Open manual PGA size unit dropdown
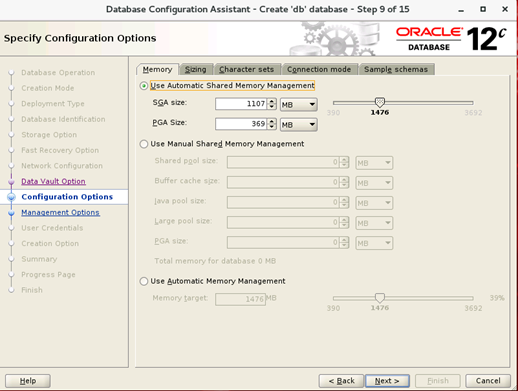The image size is (518, 391). pyautogui.click(x=374, y=243)
